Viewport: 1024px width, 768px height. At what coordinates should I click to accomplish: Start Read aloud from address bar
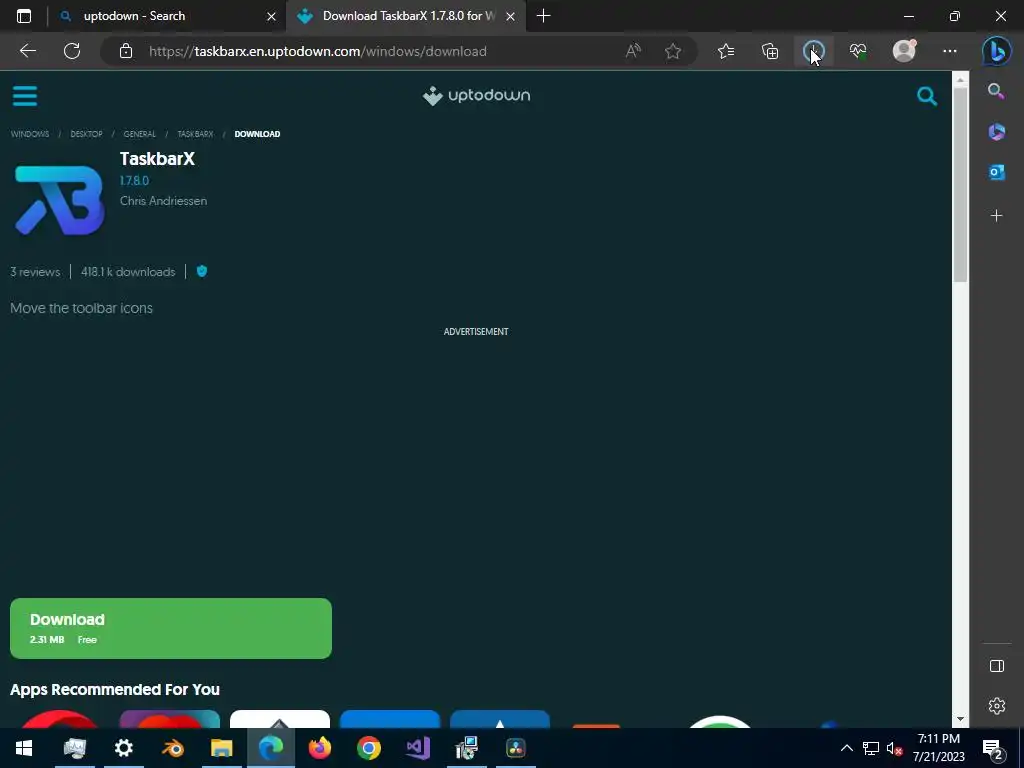633,51
